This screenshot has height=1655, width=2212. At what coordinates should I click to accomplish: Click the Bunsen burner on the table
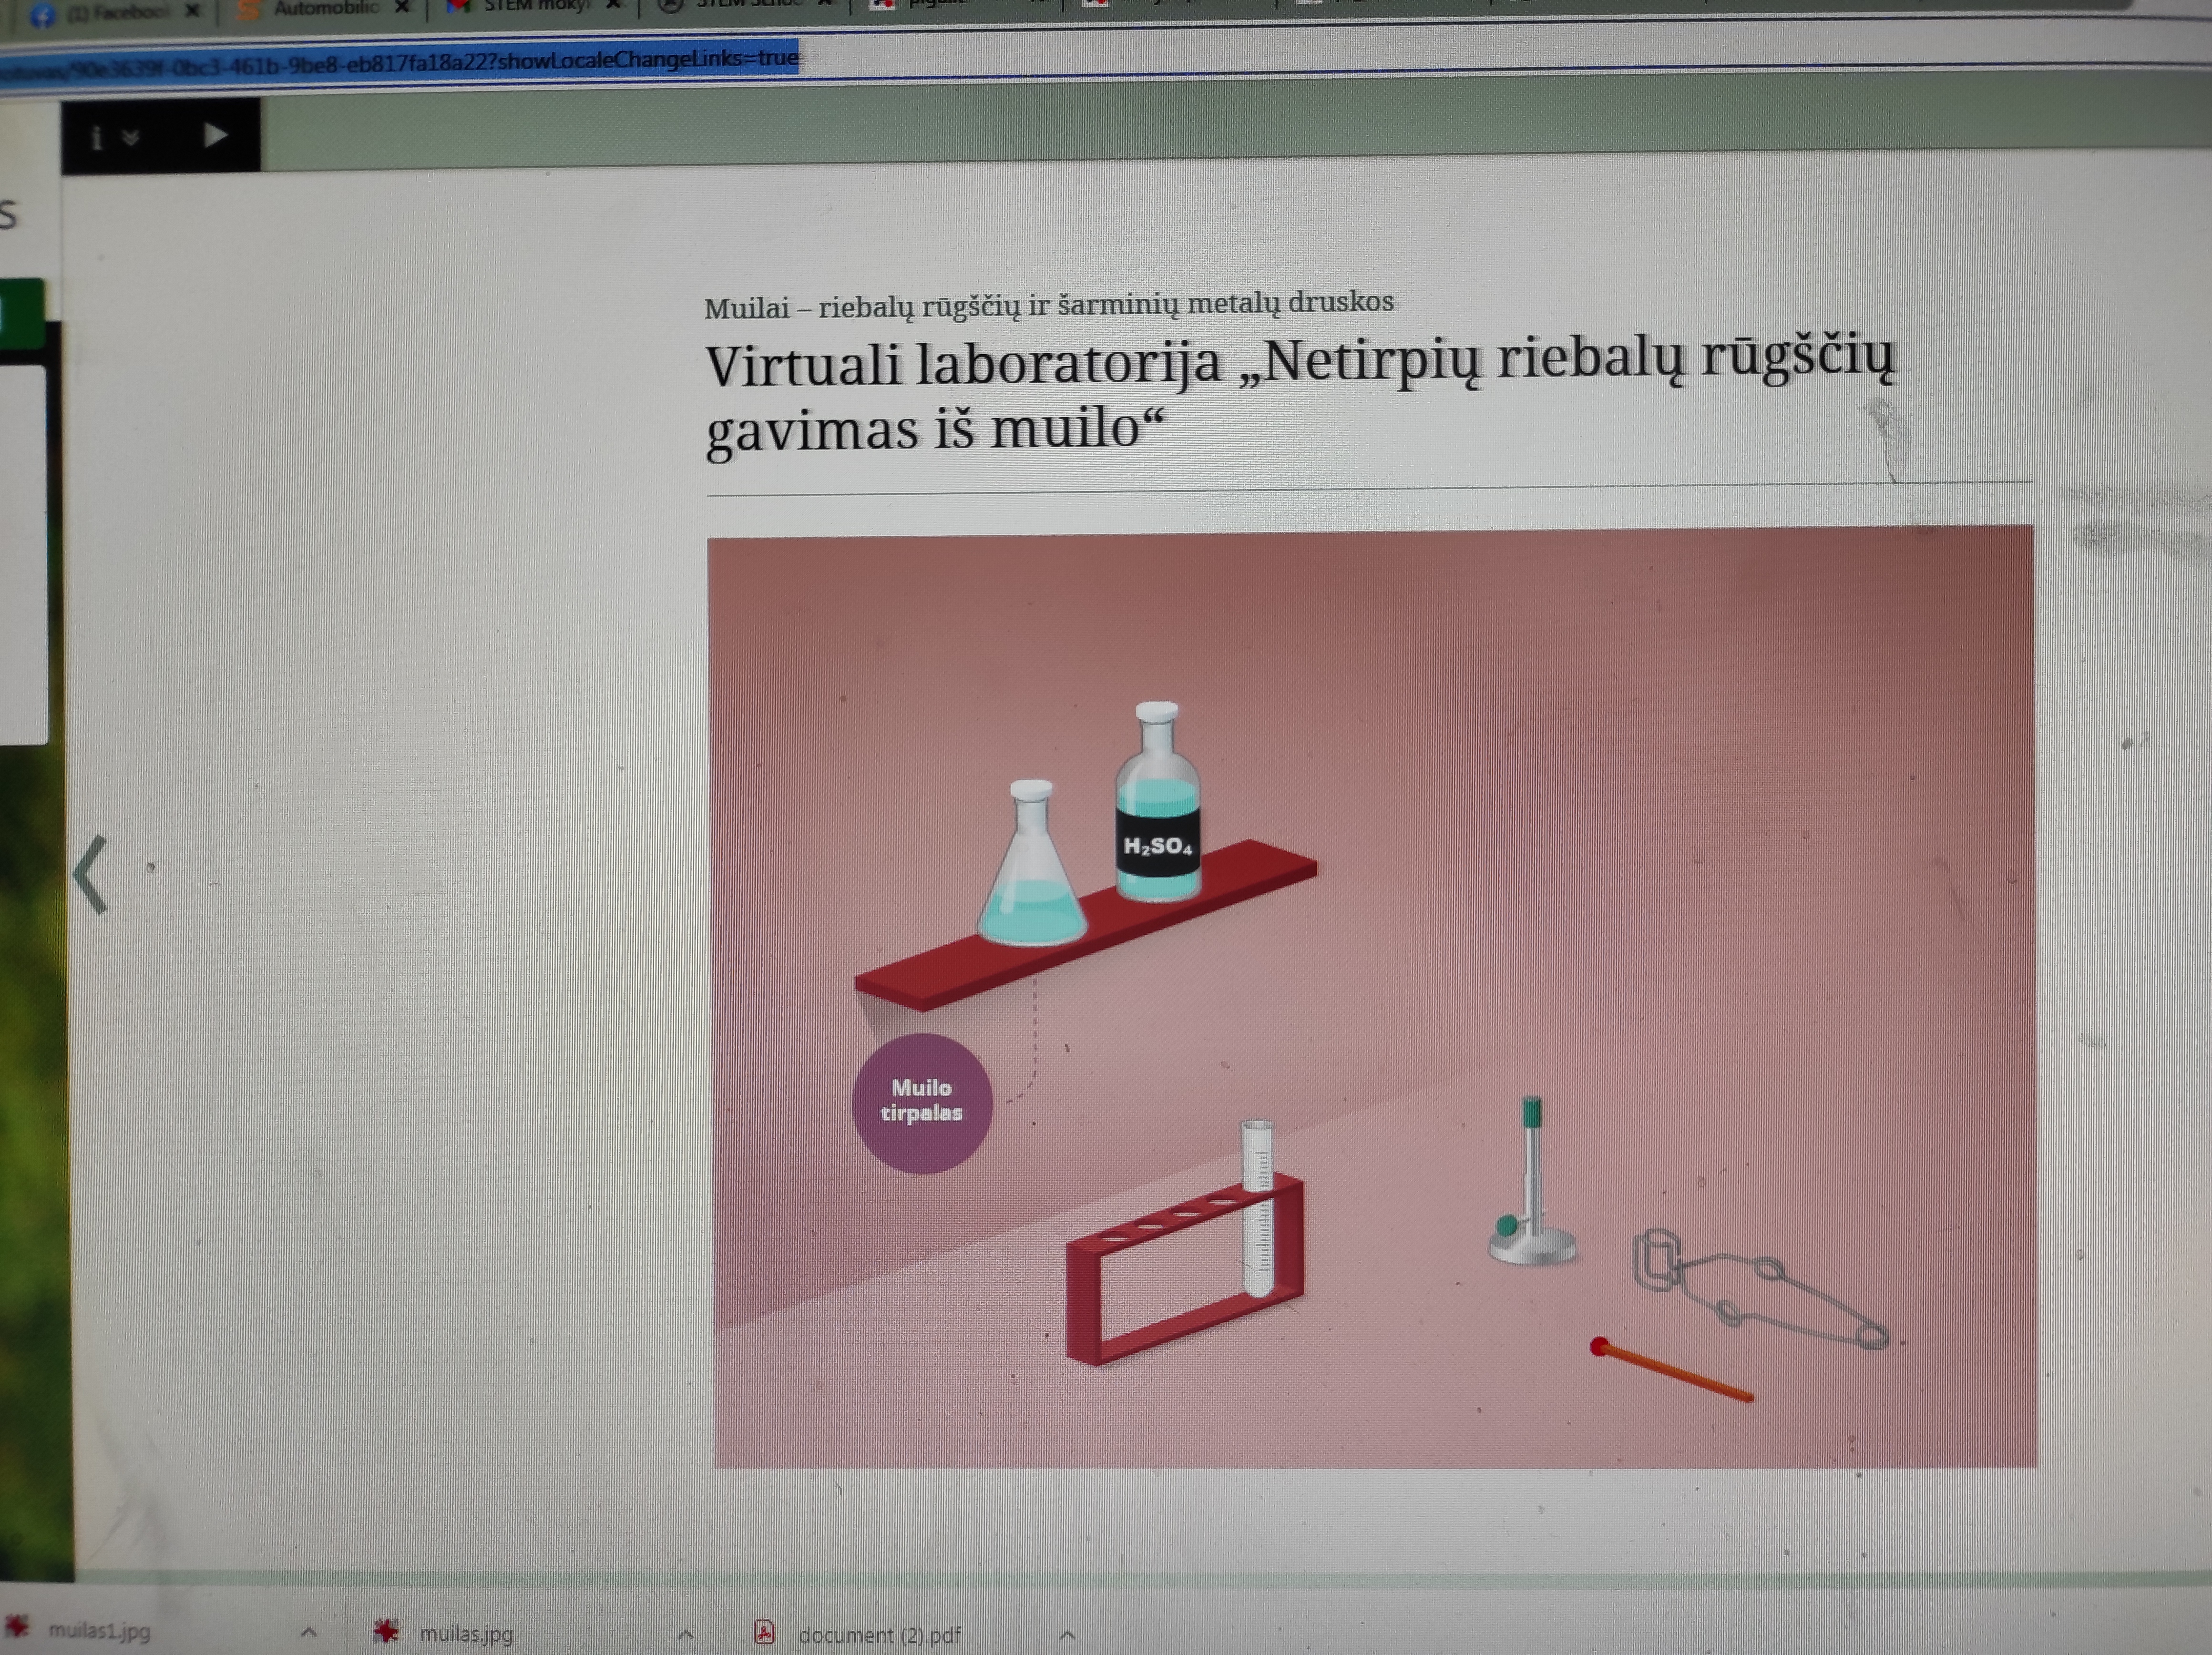pyautogui.click(x=1531, y=1190)
